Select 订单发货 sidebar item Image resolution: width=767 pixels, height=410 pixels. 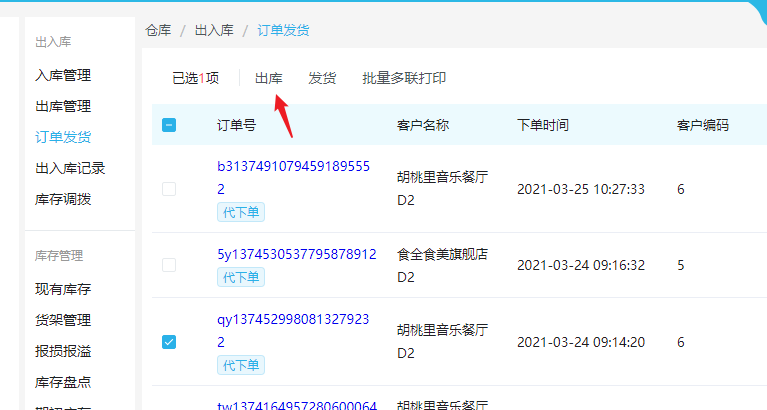63,137
